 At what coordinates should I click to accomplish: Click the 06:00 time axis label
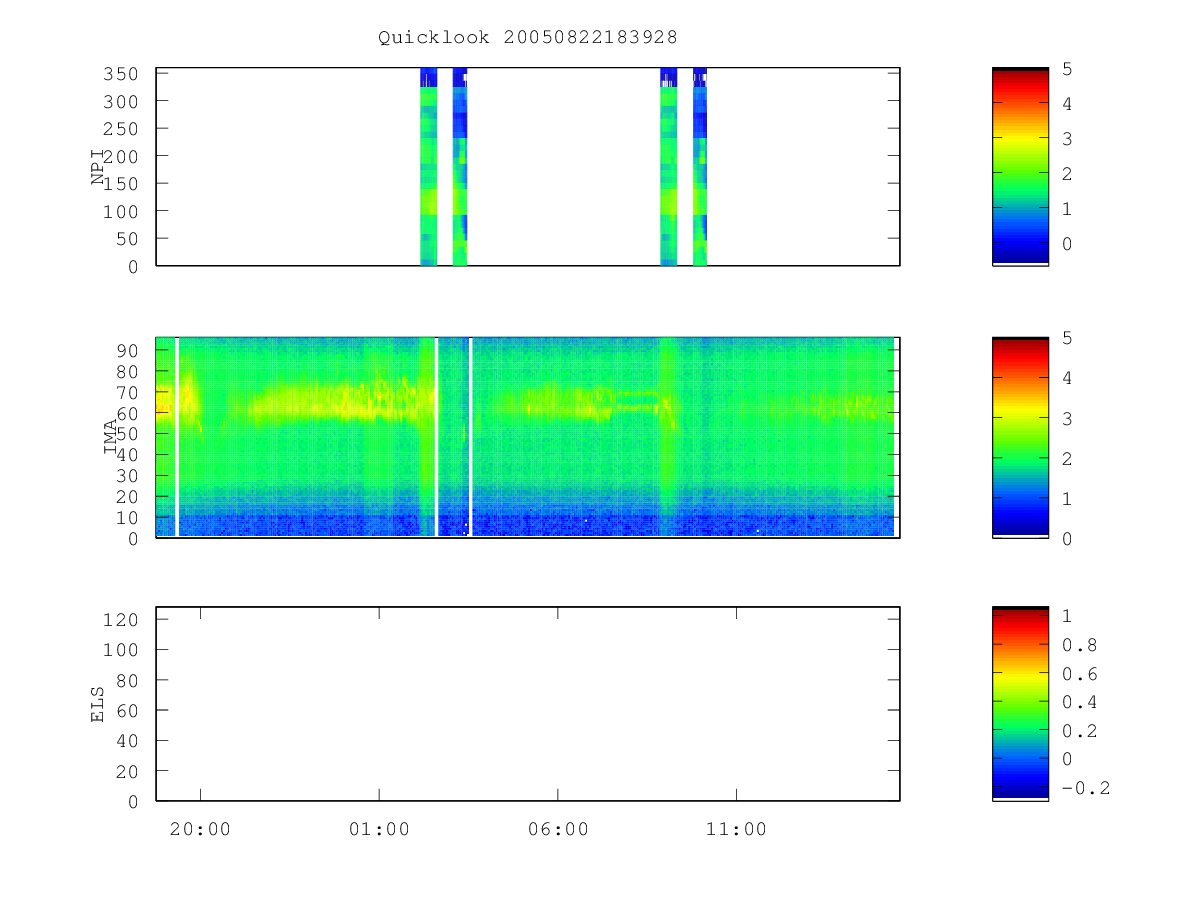[x=558, y=829]
